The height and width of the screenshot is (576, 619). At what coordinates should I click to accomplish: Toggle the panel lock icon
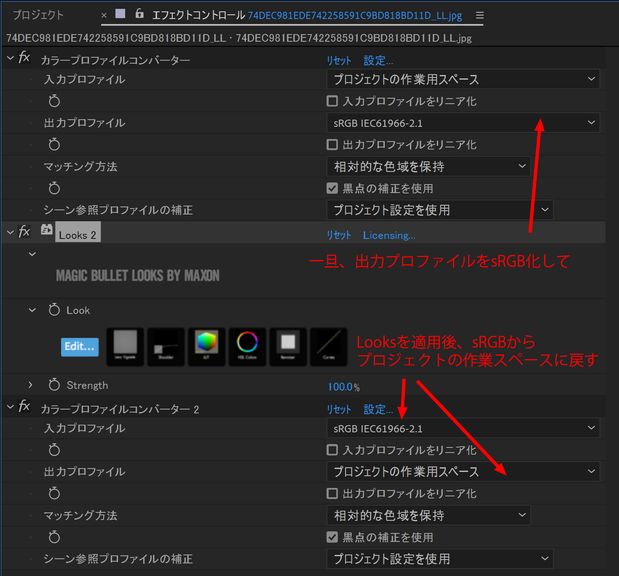pyautogui.click(x=139, y=14)
